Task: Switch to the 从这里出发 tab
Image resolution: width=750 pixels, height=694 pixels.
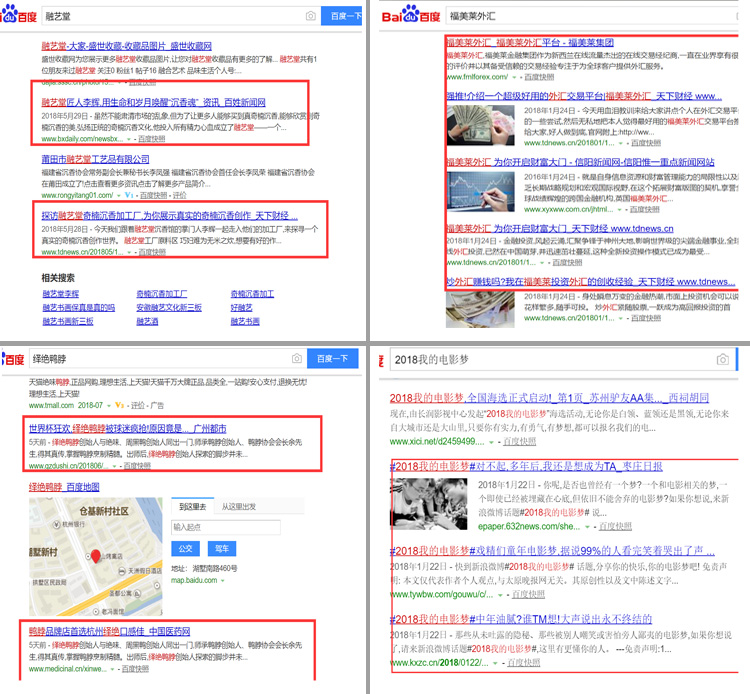Action: pyautogui.click(x=239, y=507)
